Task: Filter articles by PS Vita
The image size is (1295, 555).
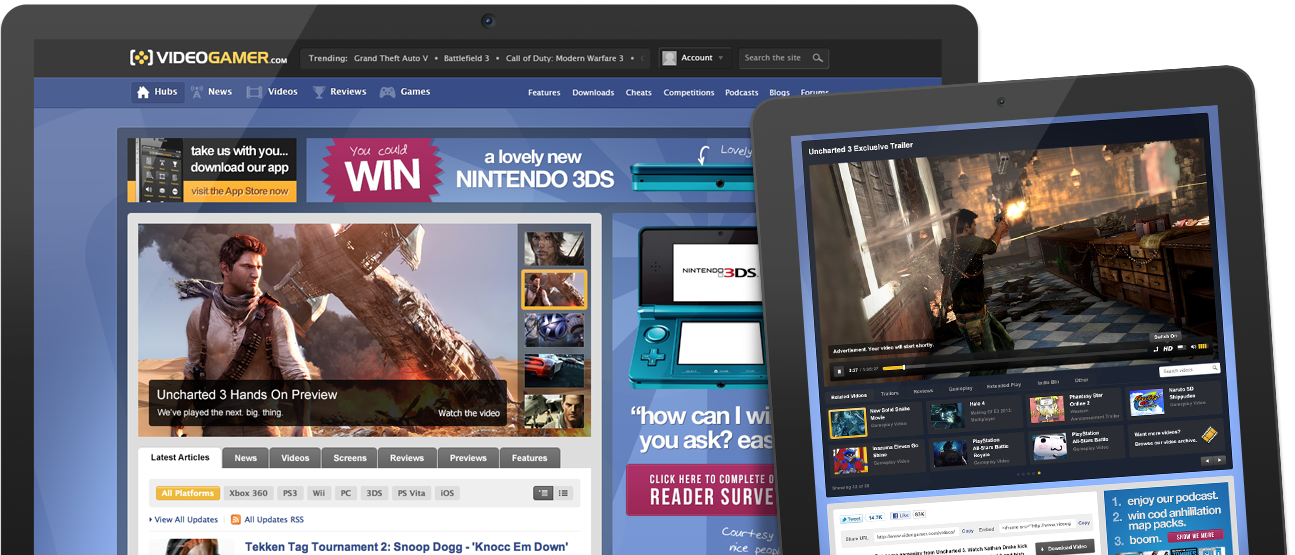Action: 411,493
